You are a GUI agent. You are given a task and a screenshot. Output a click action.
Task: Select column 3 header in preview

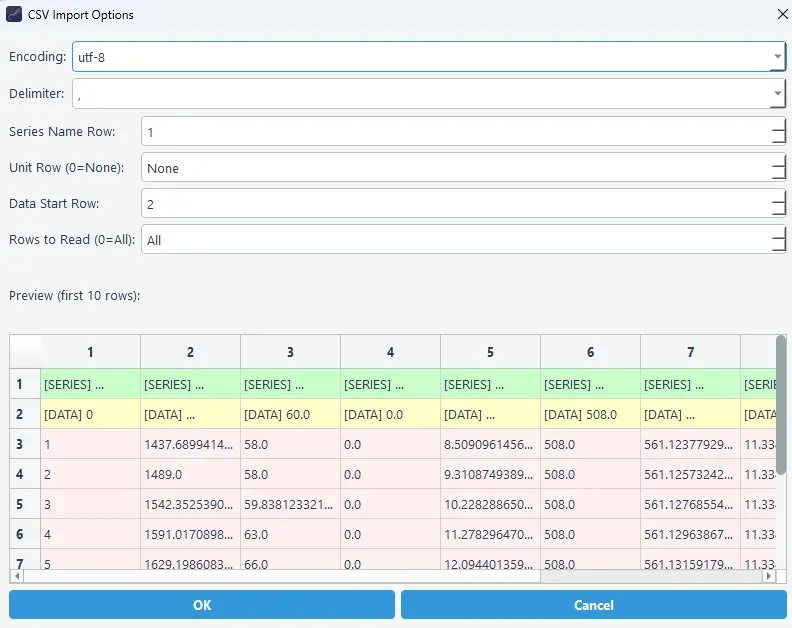coord(290,352)
